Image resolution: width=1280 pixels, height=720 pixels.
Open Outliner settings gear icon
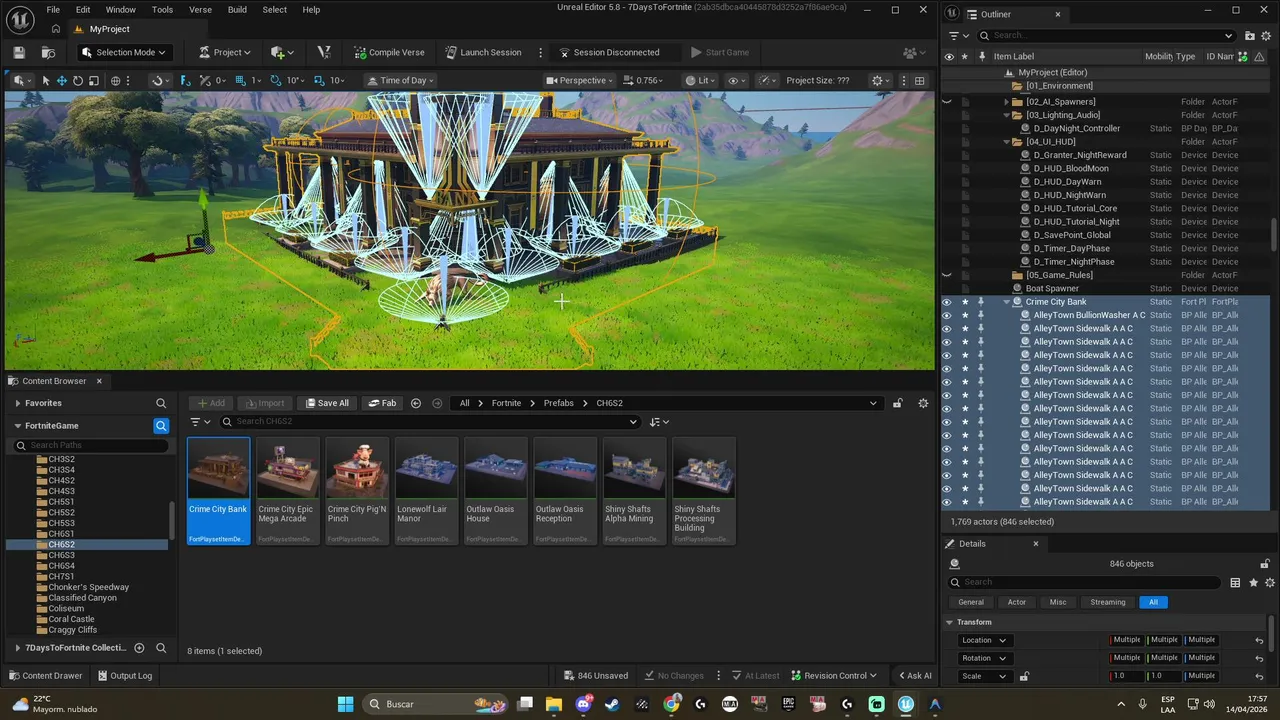point(1267,36)
